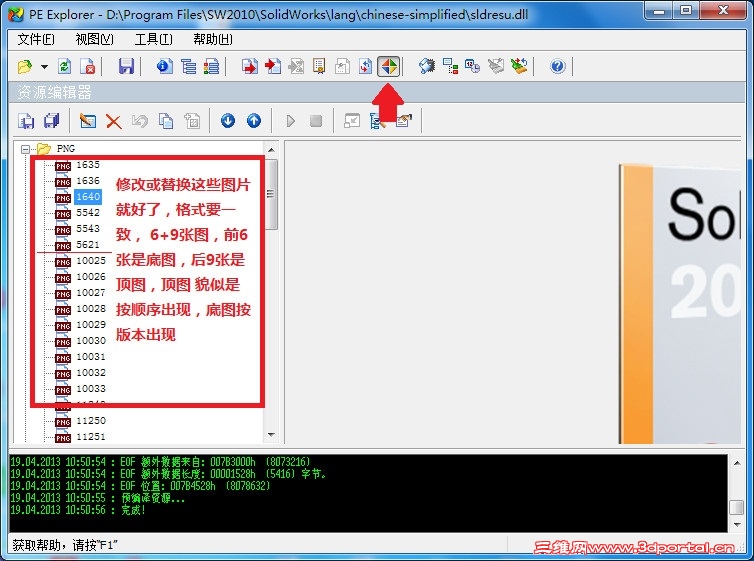Click resource tree scrollbar down arrow
754x561 pixels.
271,435
